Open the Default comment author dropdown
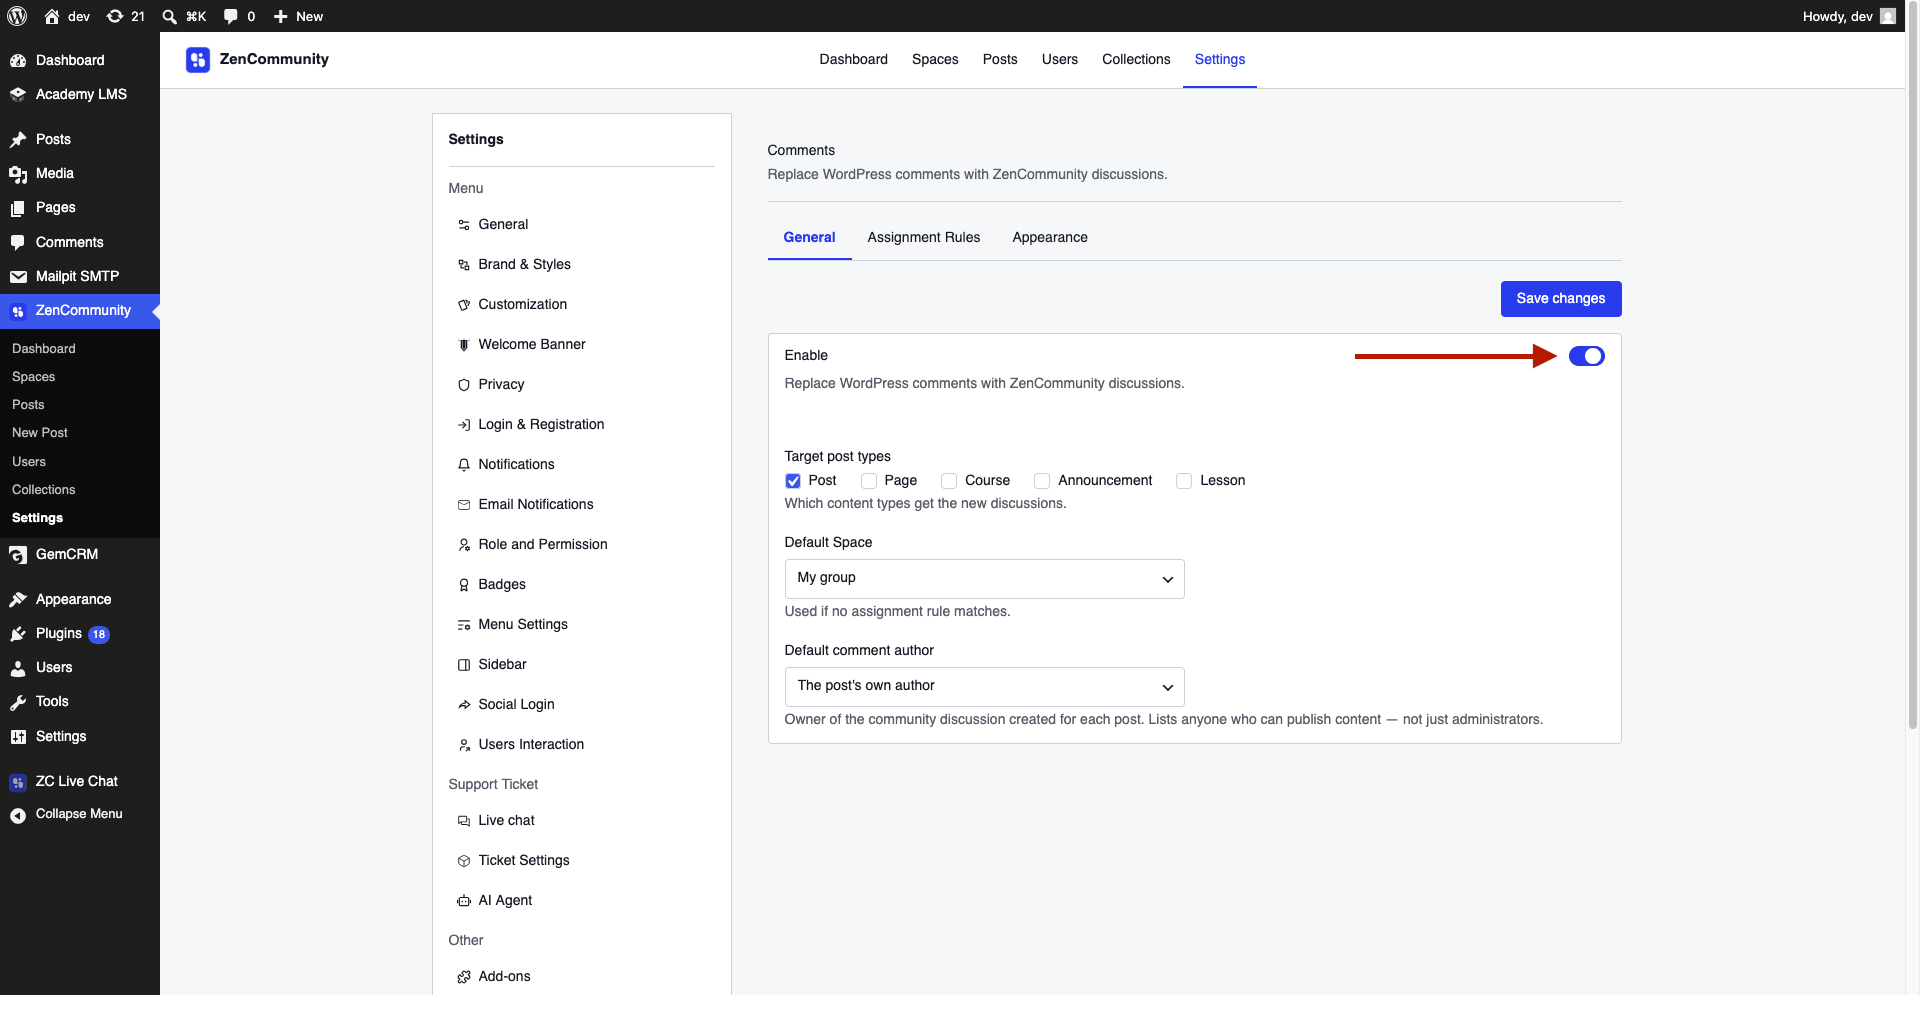Image resolution: width=1920 pixels, height=1018 pixels. pyautogui.click(x=984, y=687)
